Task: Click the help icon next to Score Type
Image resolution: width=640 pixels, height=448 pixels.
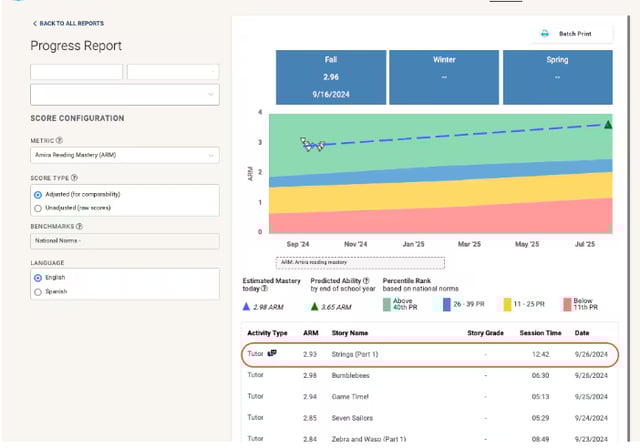Action: [x=75, y=178]
